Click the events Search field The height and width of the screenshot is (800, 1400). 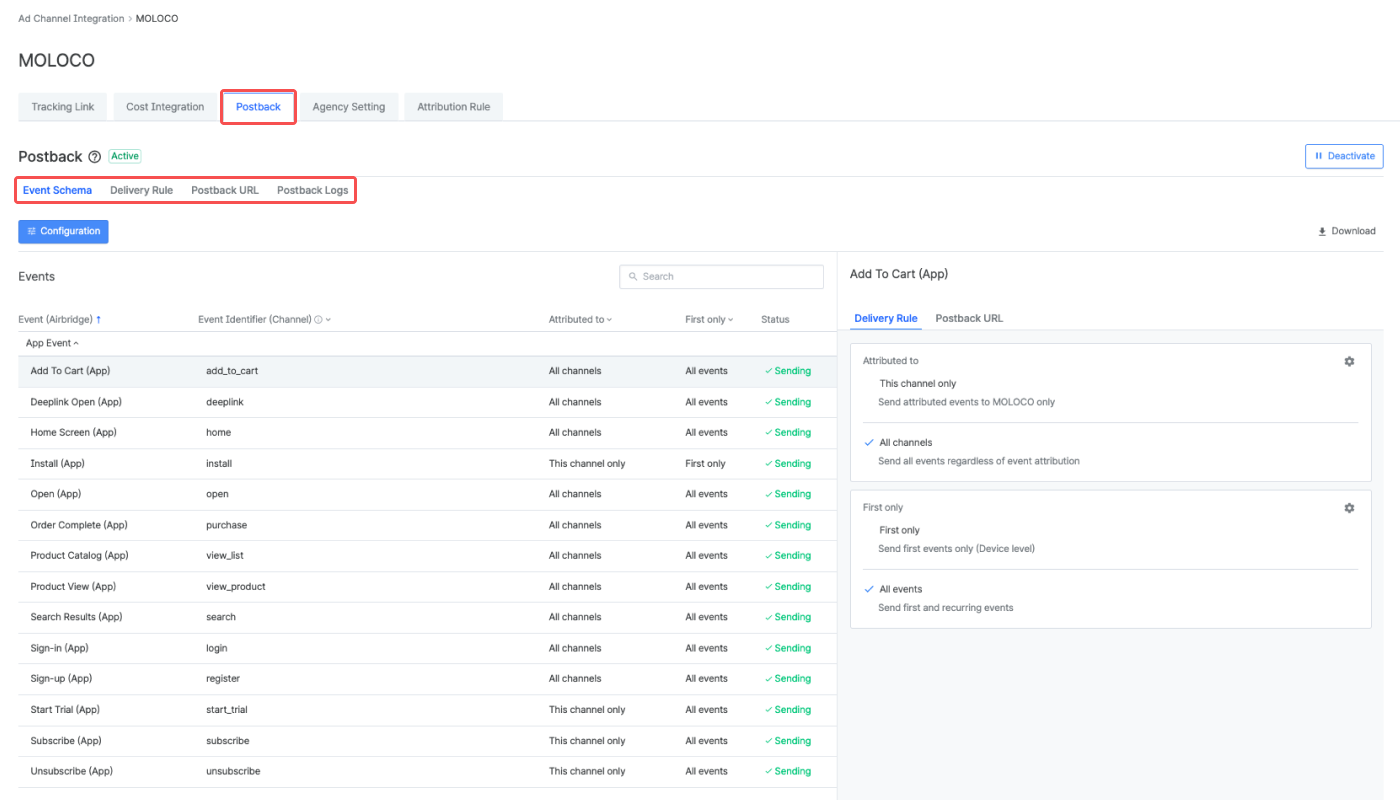(721, 277)
